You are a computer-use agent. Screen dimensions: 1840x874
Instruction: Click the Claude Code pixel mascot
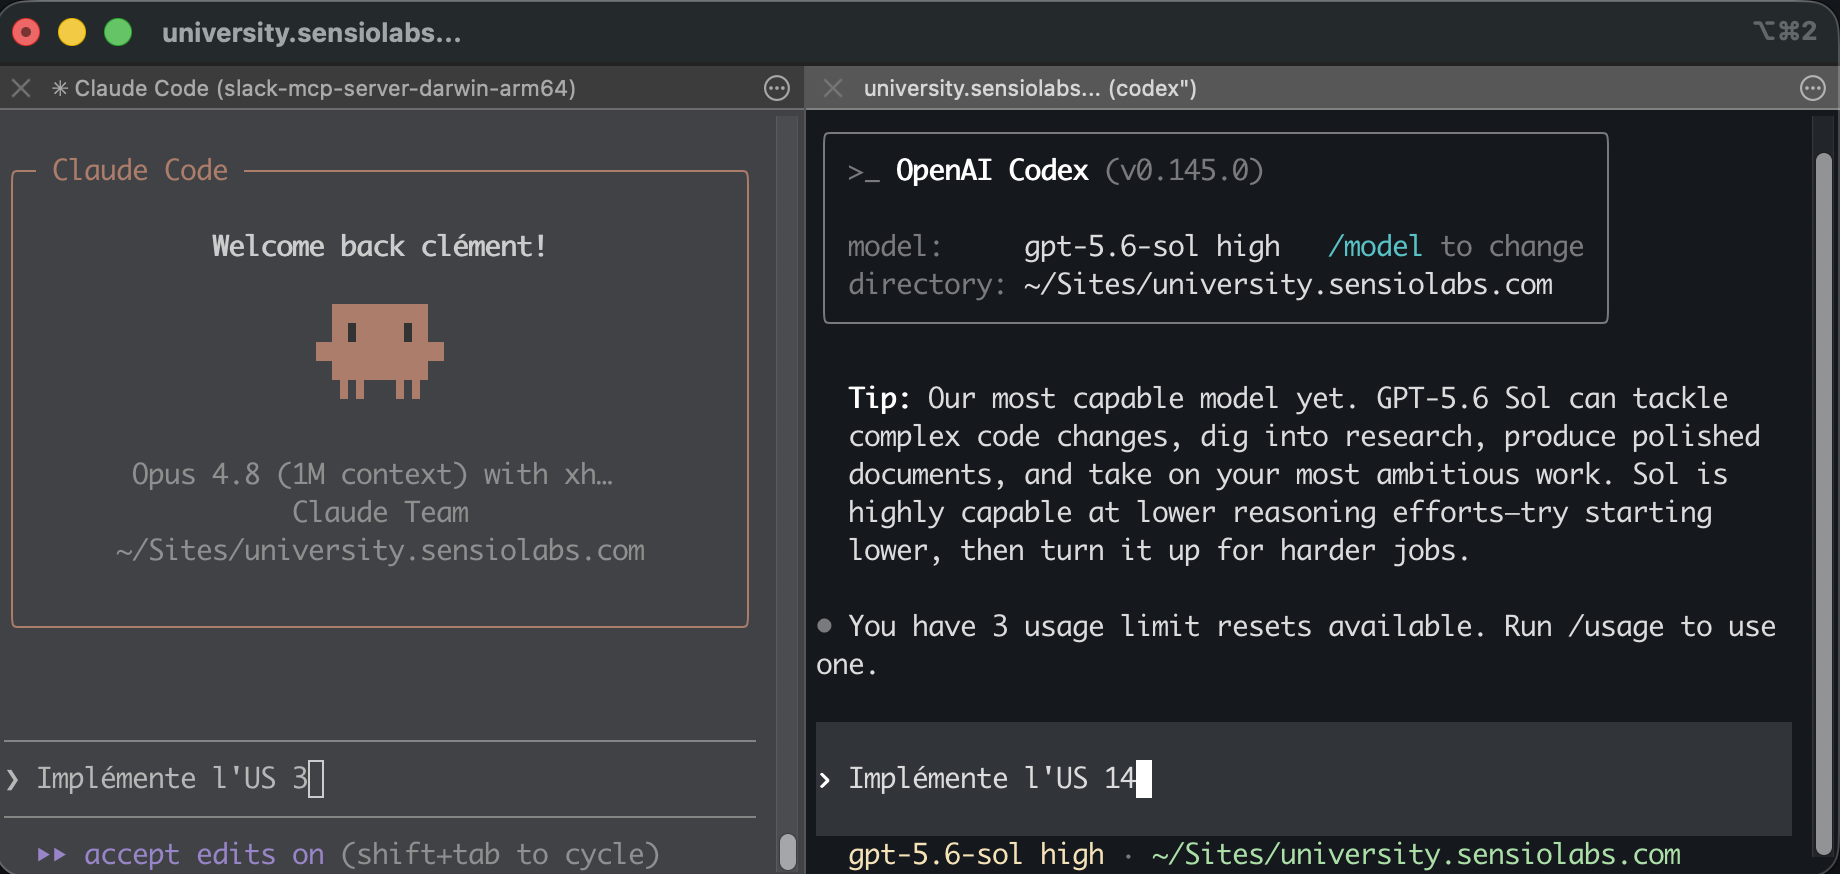pyautogui.click(x=380, y=351)
